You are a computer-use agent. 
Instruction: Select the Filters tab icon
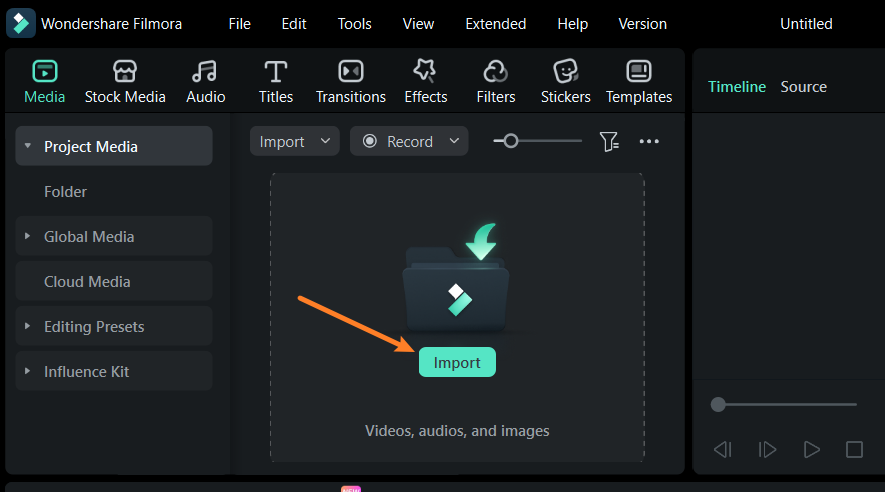point(496,72)
